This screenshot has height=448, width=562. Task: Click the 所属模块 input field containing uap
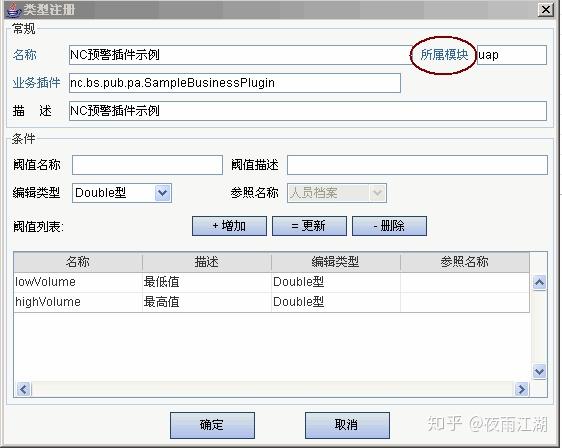click(x=511, y=55)
